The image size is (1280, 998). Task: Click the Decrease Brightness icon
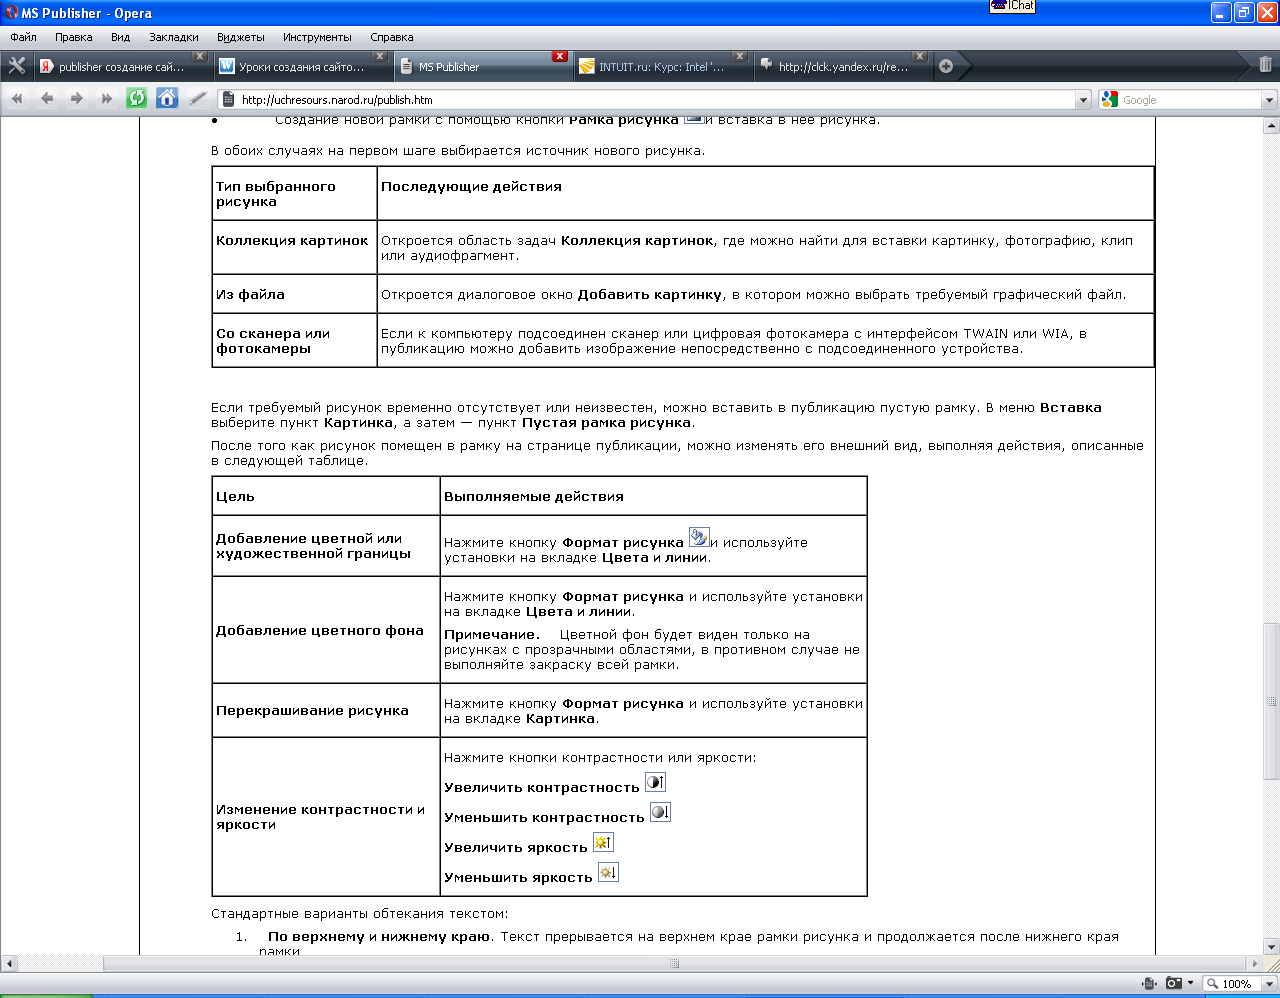pos(608,872)
